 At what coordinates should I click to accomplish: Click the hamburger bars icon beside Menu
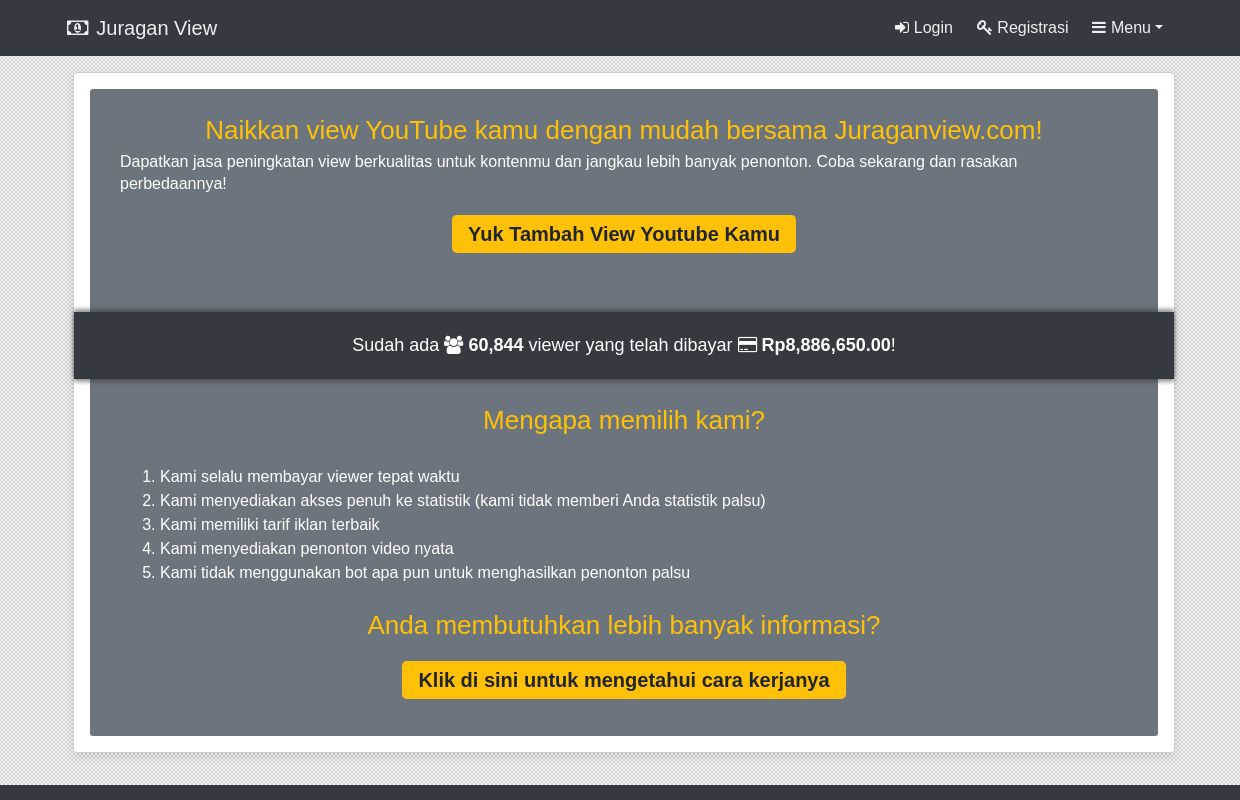click(x=1098, y=28)
